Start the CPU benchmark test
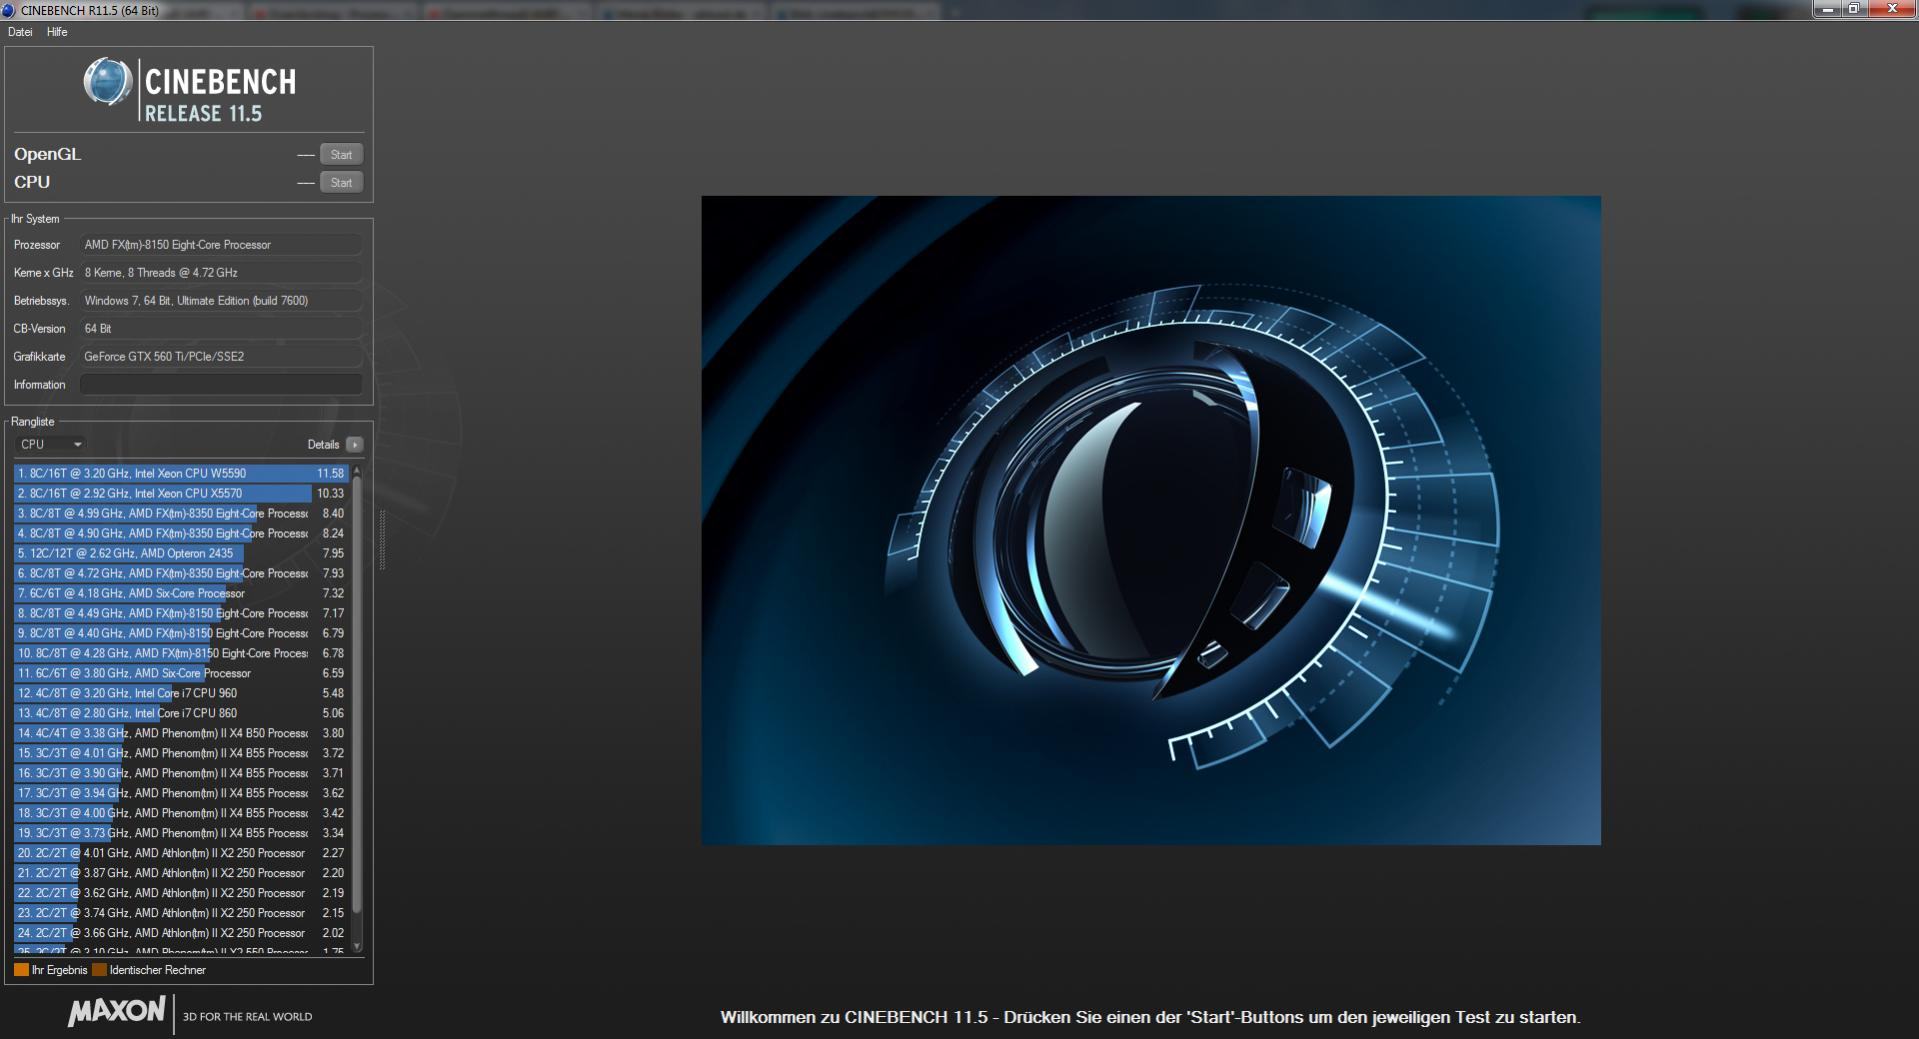1919x1039 pixels. pyautogui.click(x=341, y=182)
